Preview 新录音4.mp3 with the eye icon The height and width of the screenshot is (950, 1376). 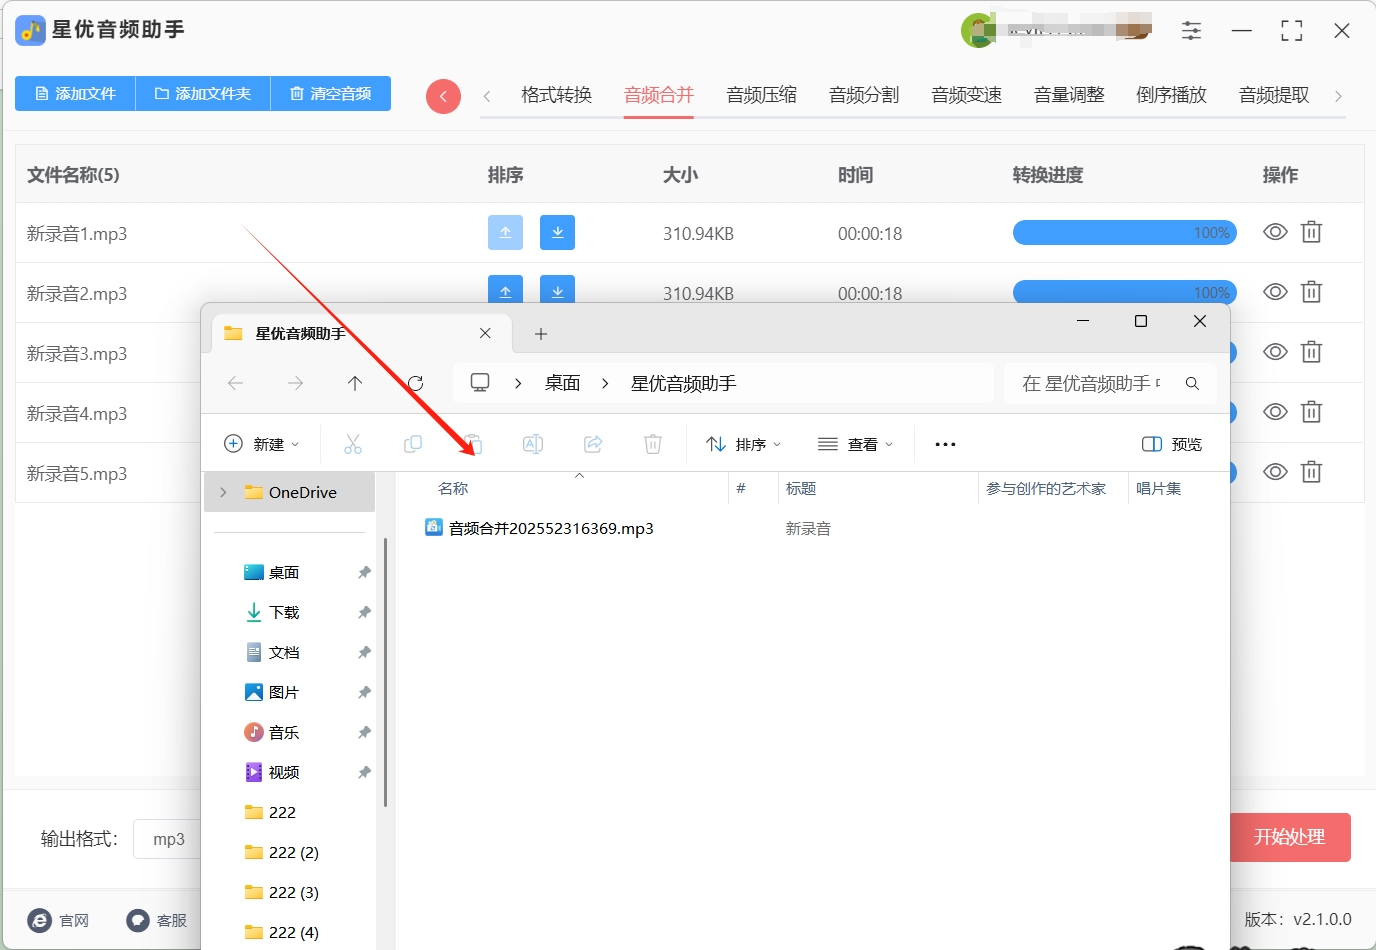tap(1275, 412)
